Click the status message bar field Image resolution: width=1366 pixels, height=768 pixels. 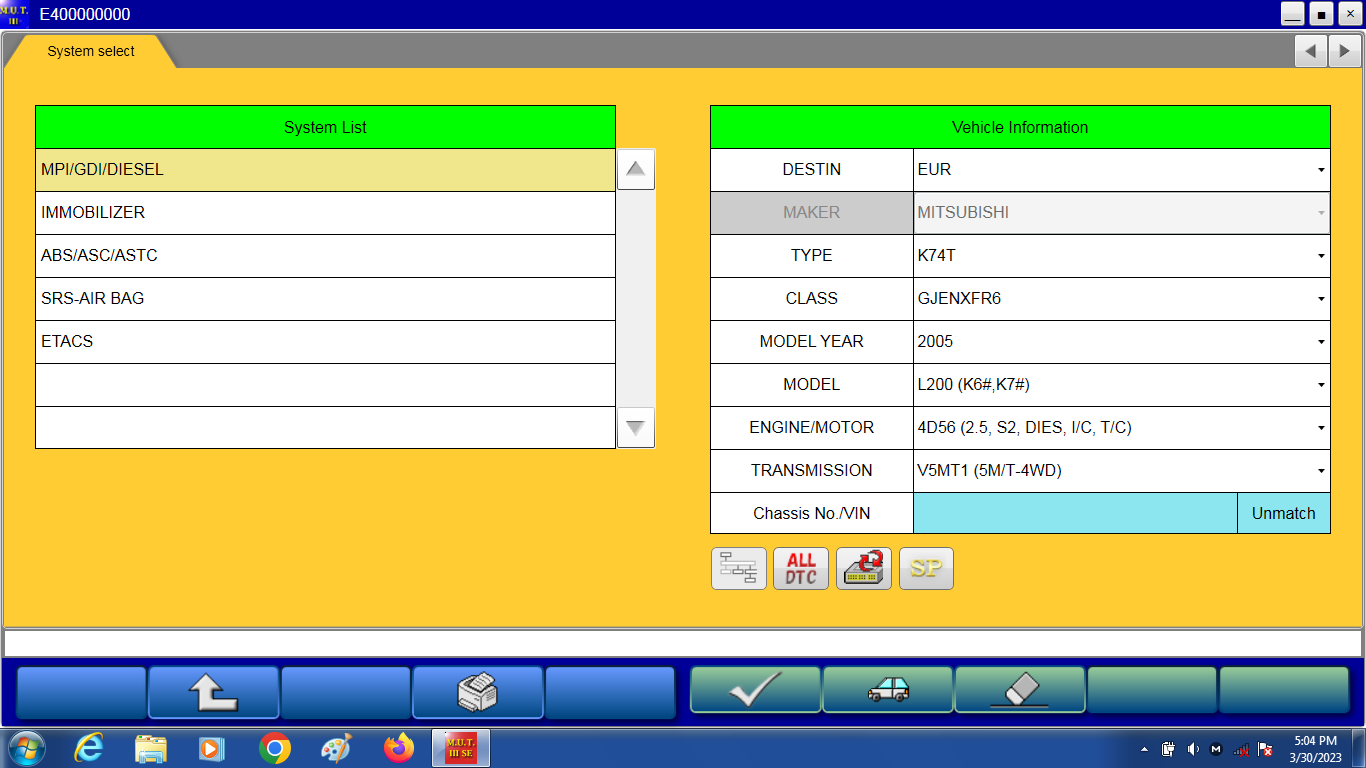point(683,643)
